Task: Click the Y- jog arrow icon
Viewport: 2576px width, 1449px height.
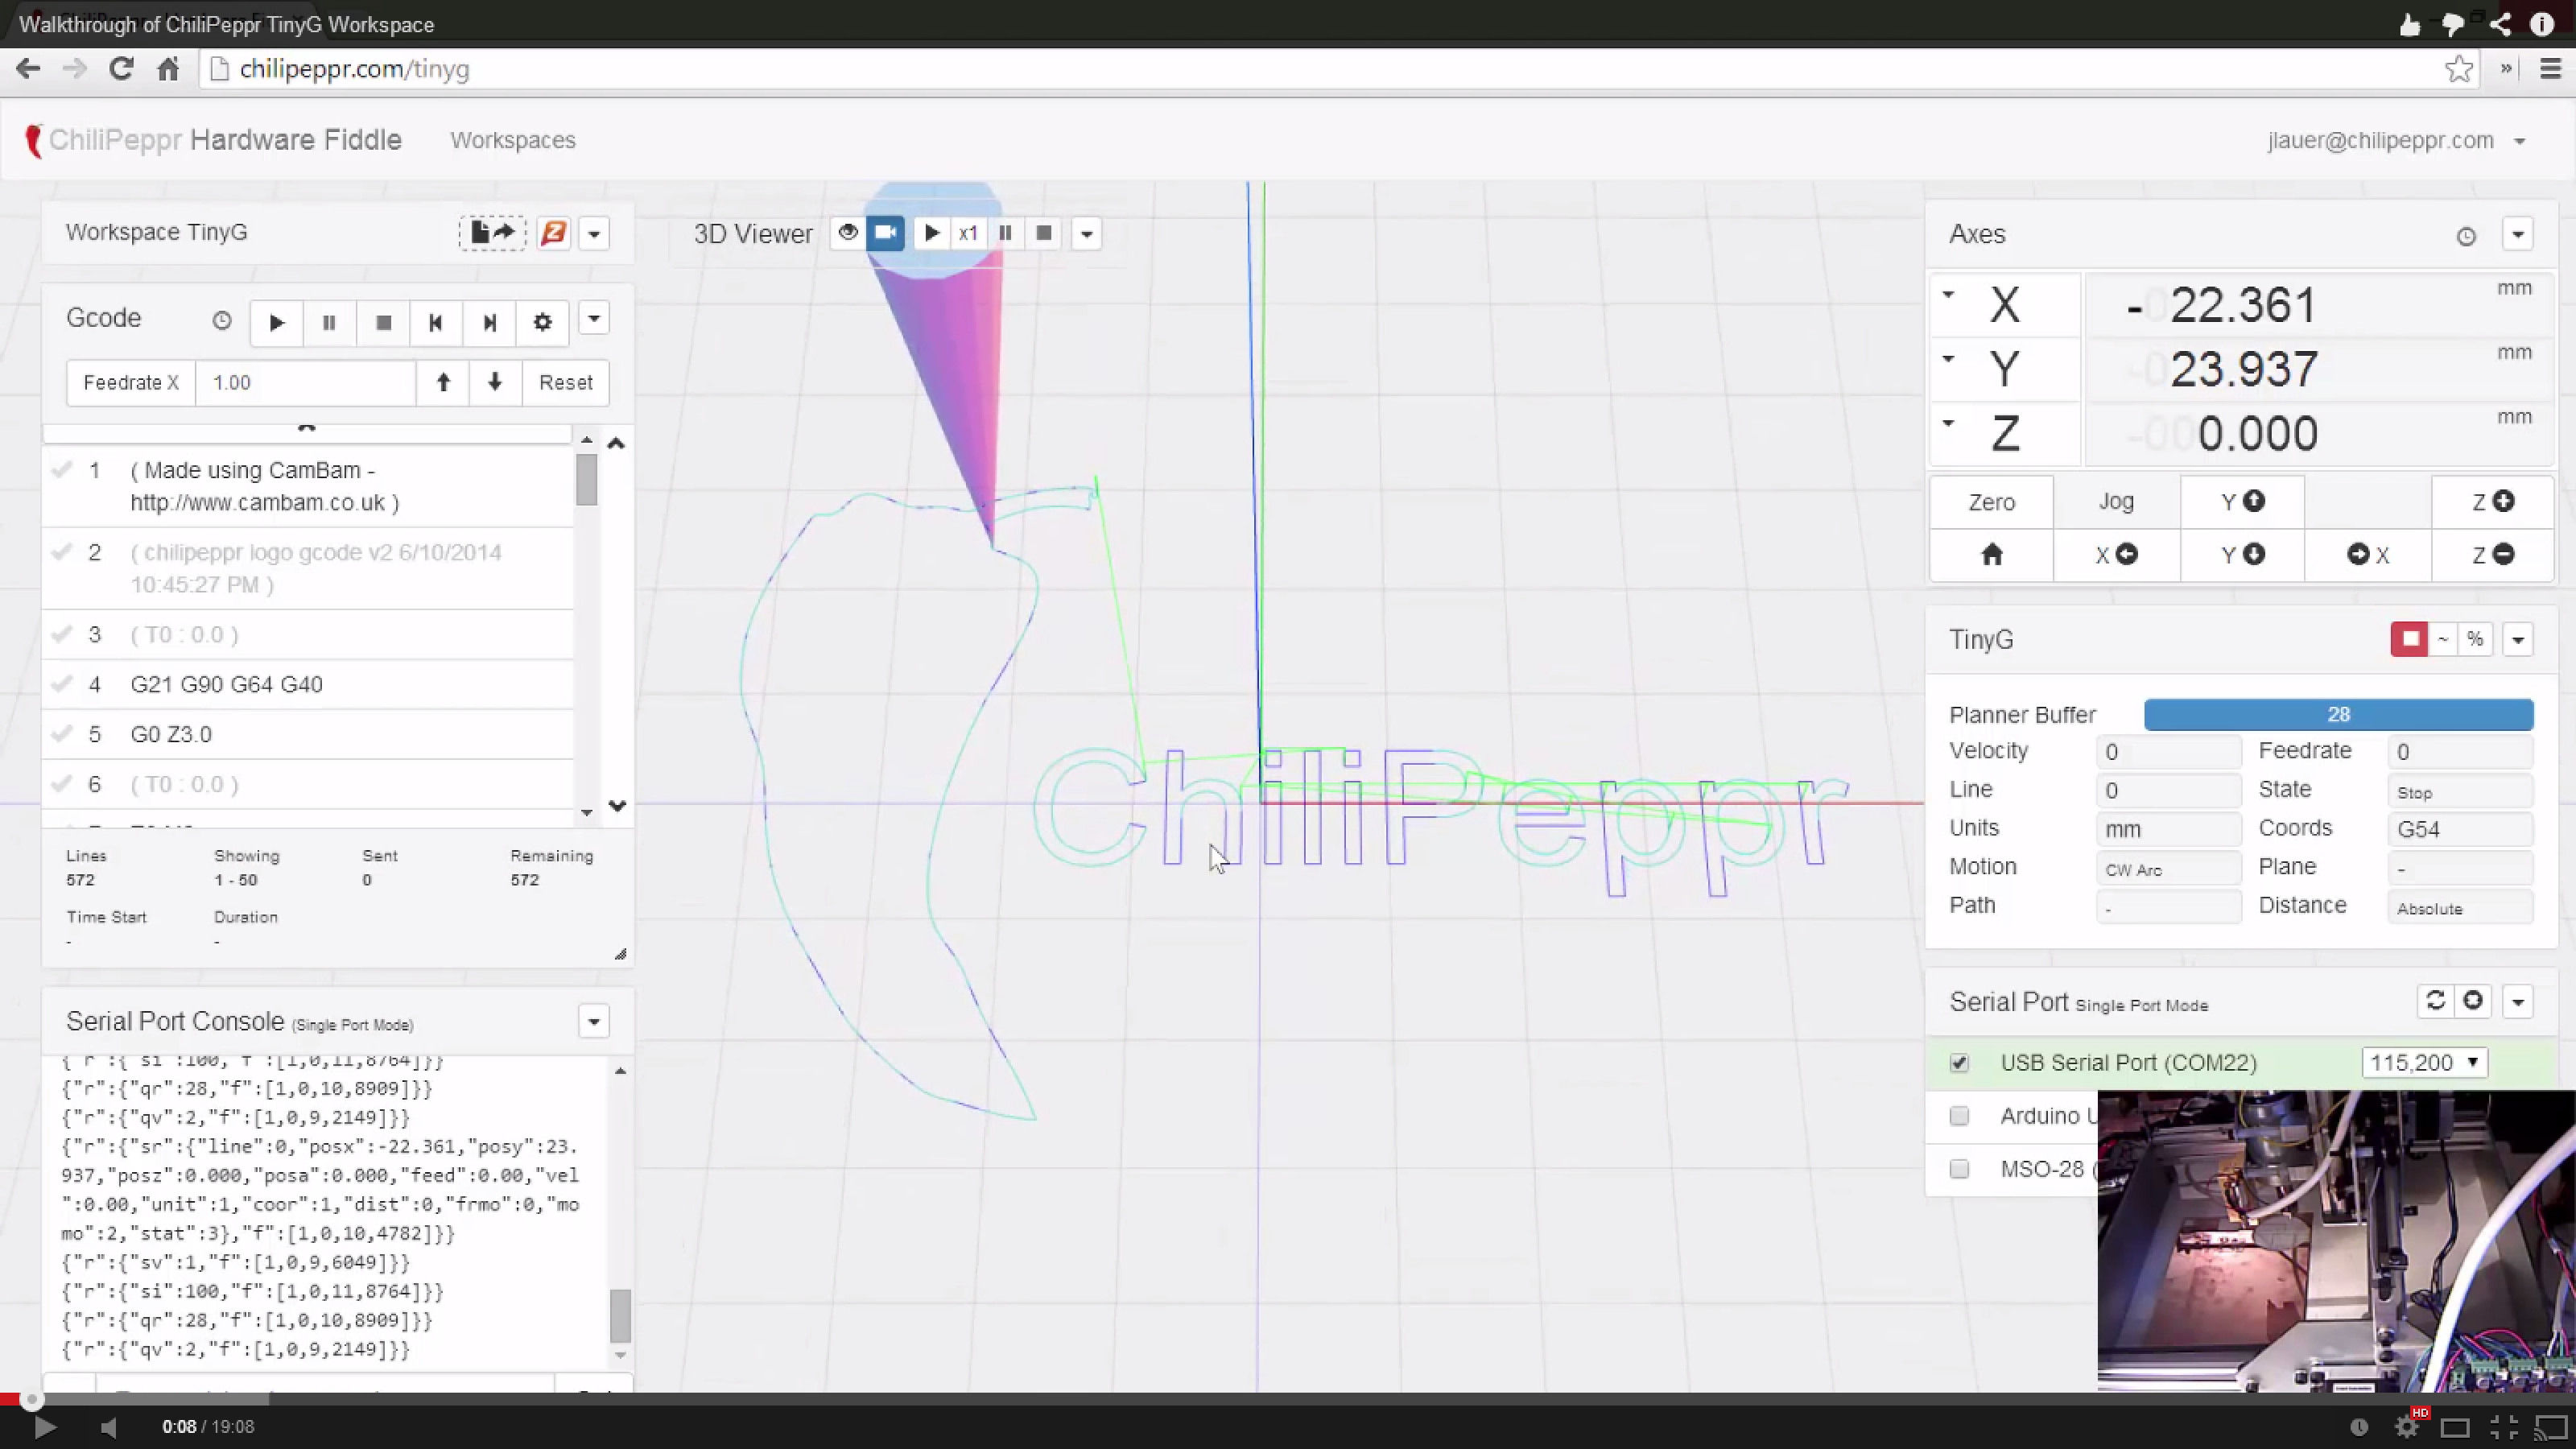Action: tap(2242, 555)
